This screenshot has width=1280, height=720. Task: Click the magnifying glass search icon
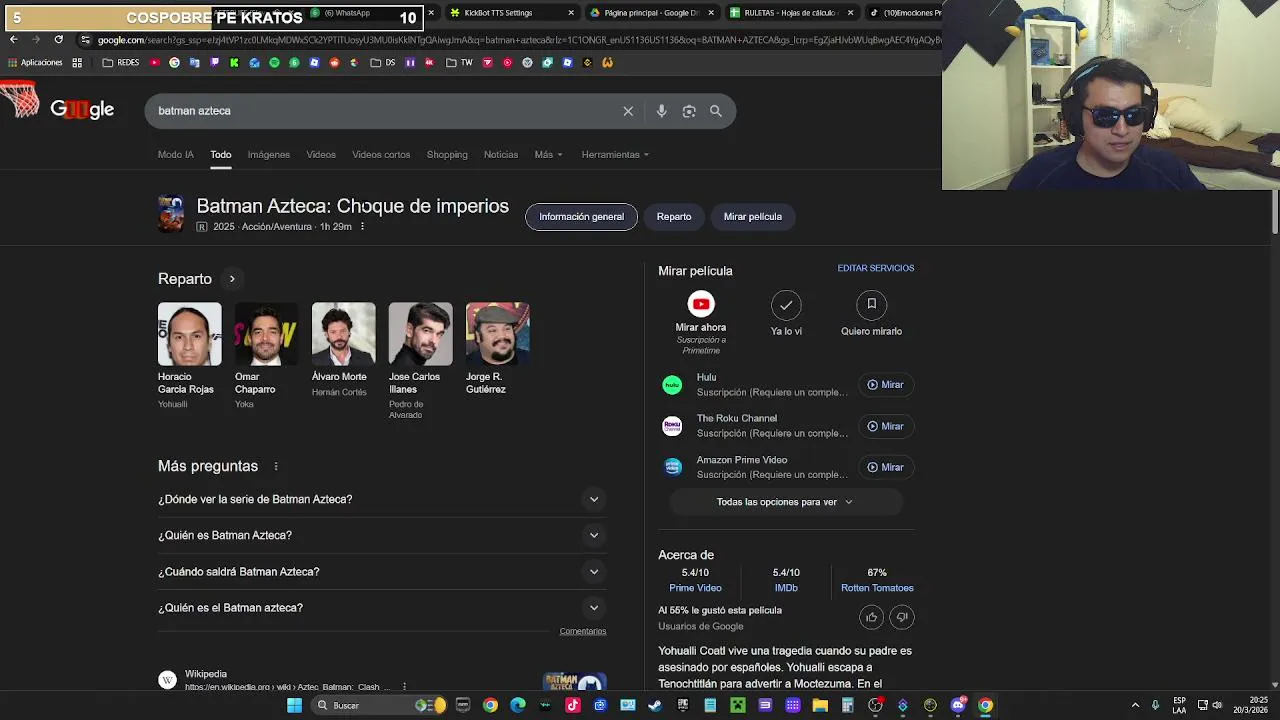click(716, 111)
